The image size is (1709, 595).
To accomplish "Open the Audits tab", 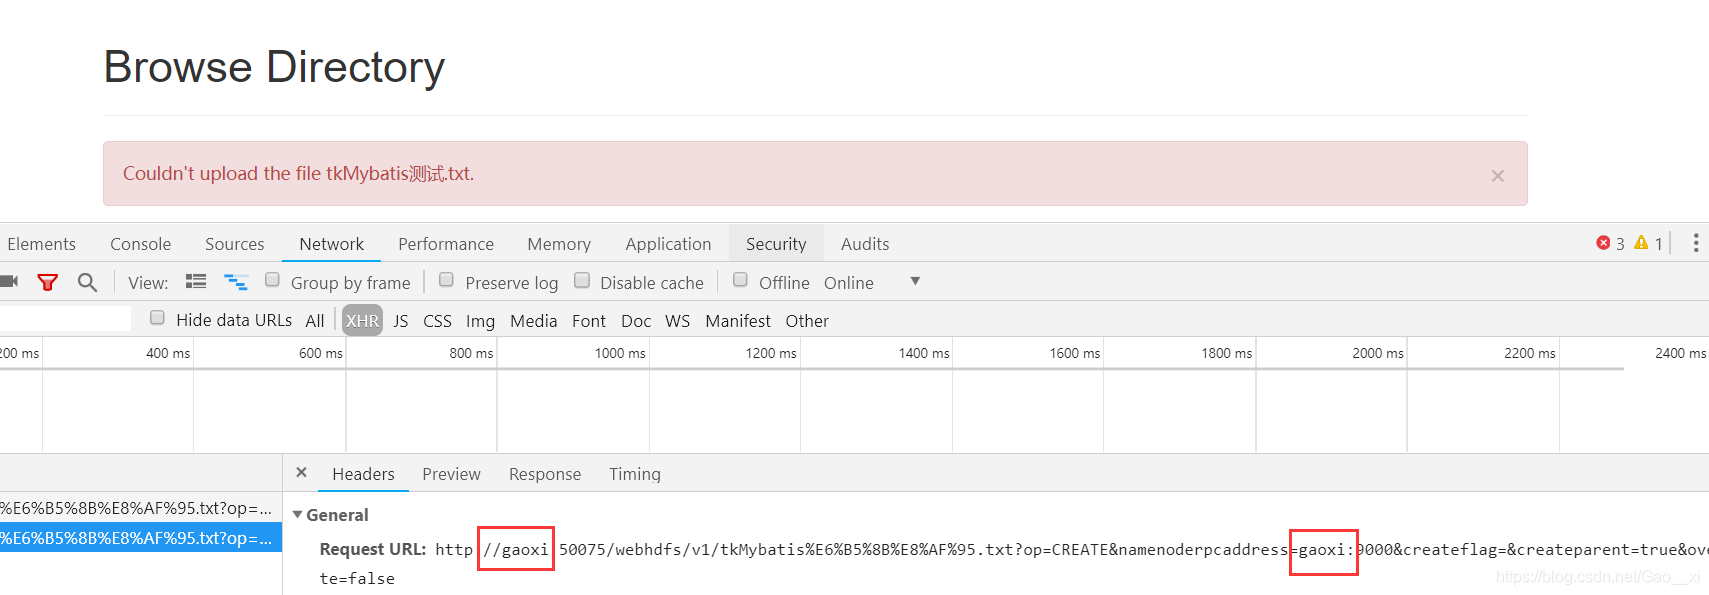I will pos(865,244).
